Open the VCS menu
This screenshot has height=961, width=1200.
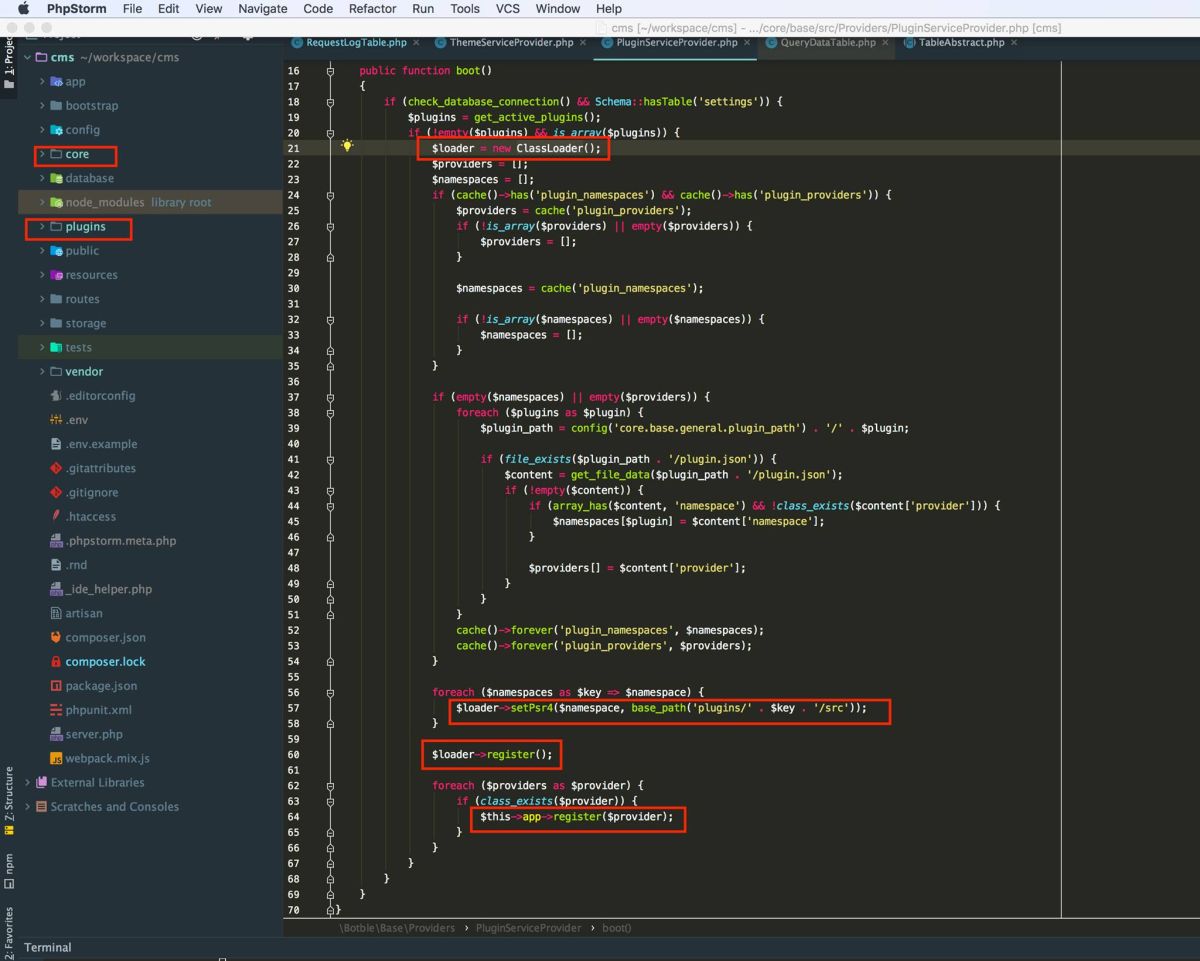[x=508, y=9]
